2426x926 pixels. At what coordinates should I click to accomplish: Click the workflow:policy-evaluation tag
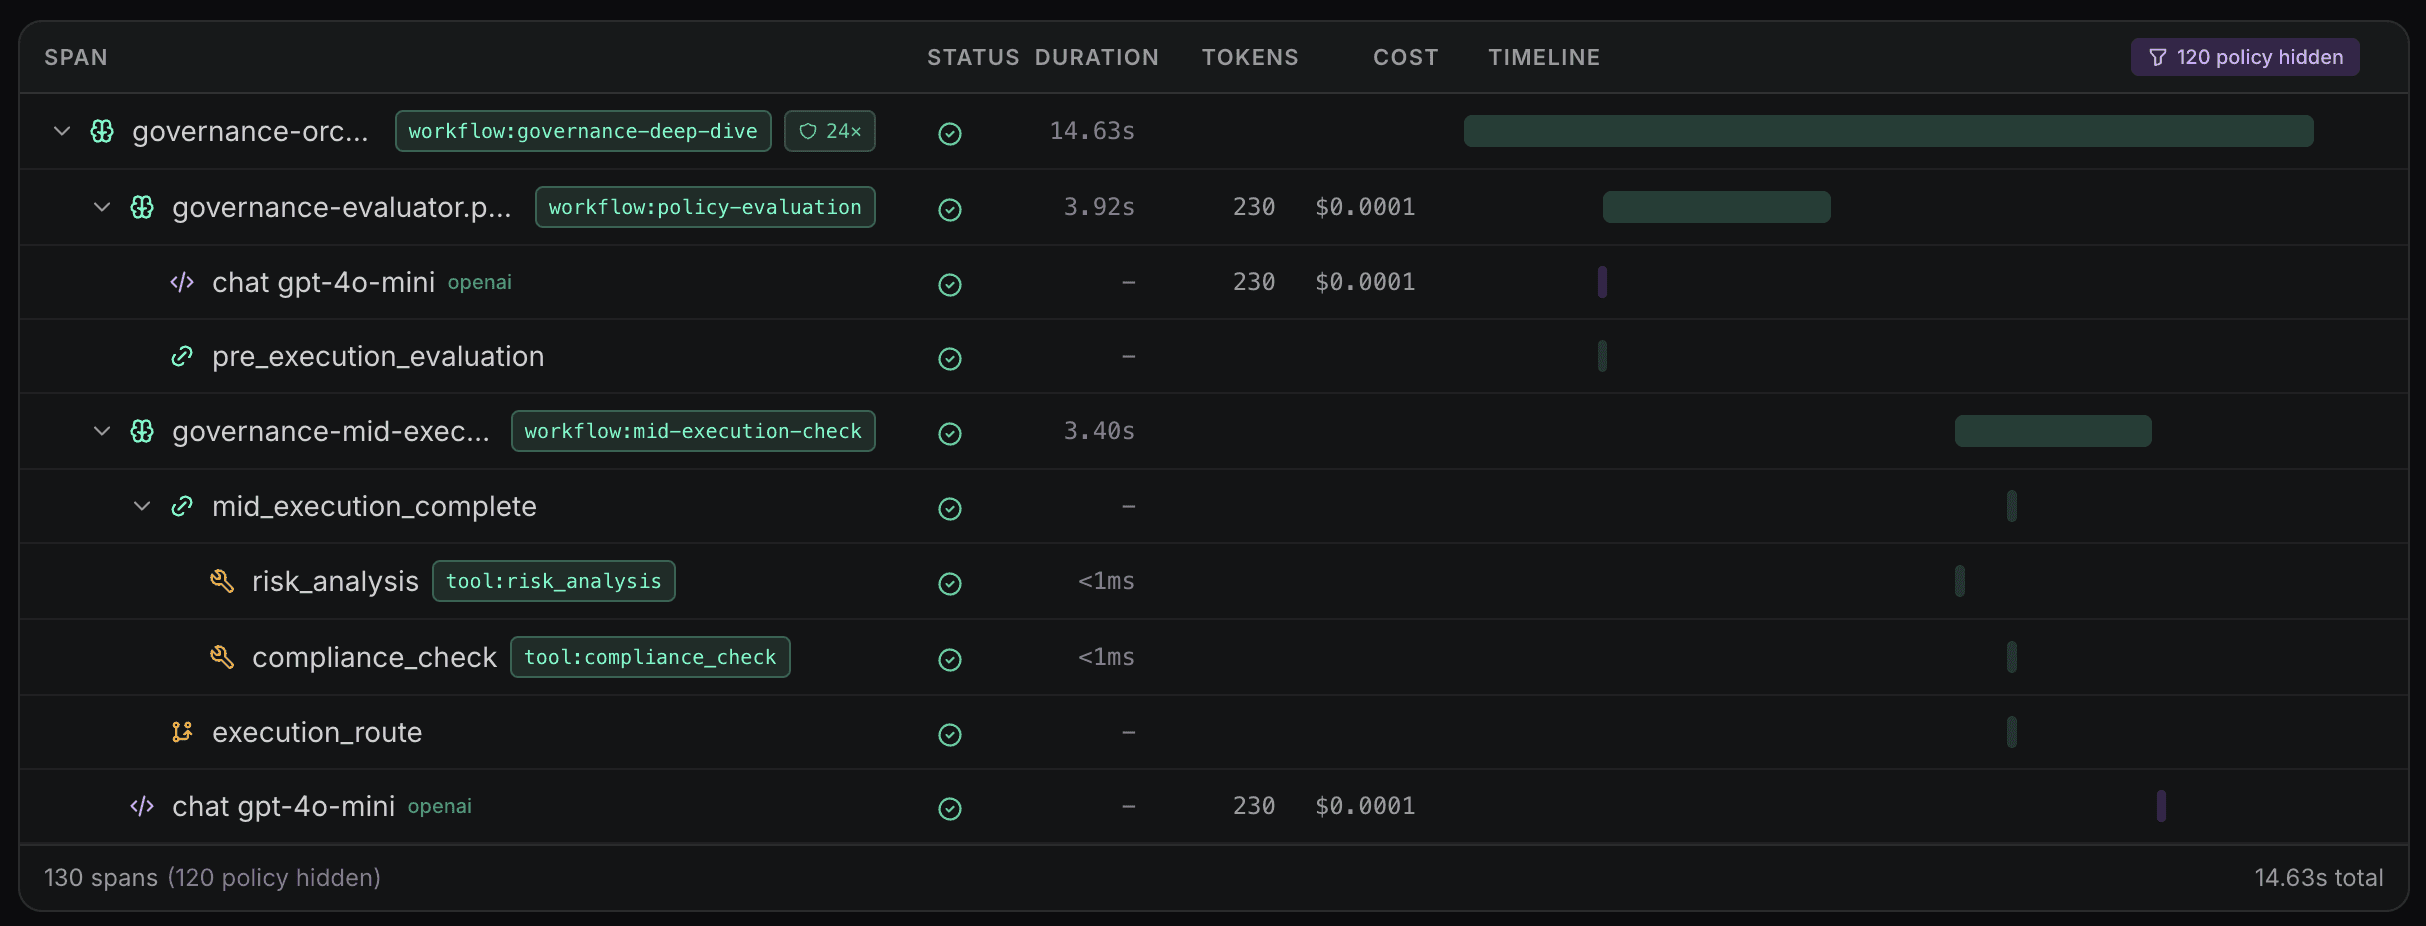click(705, 207)
